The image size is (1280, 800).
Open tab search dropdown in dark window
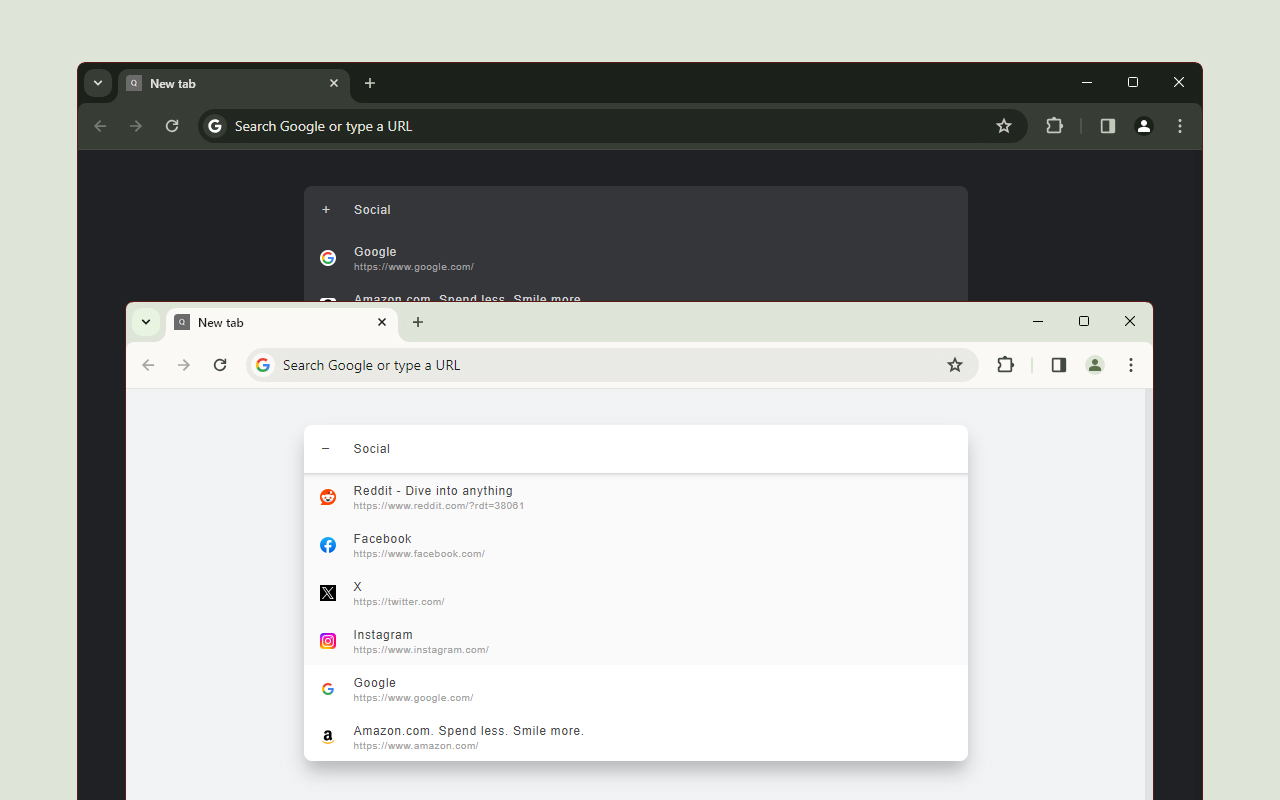point(98,83)
